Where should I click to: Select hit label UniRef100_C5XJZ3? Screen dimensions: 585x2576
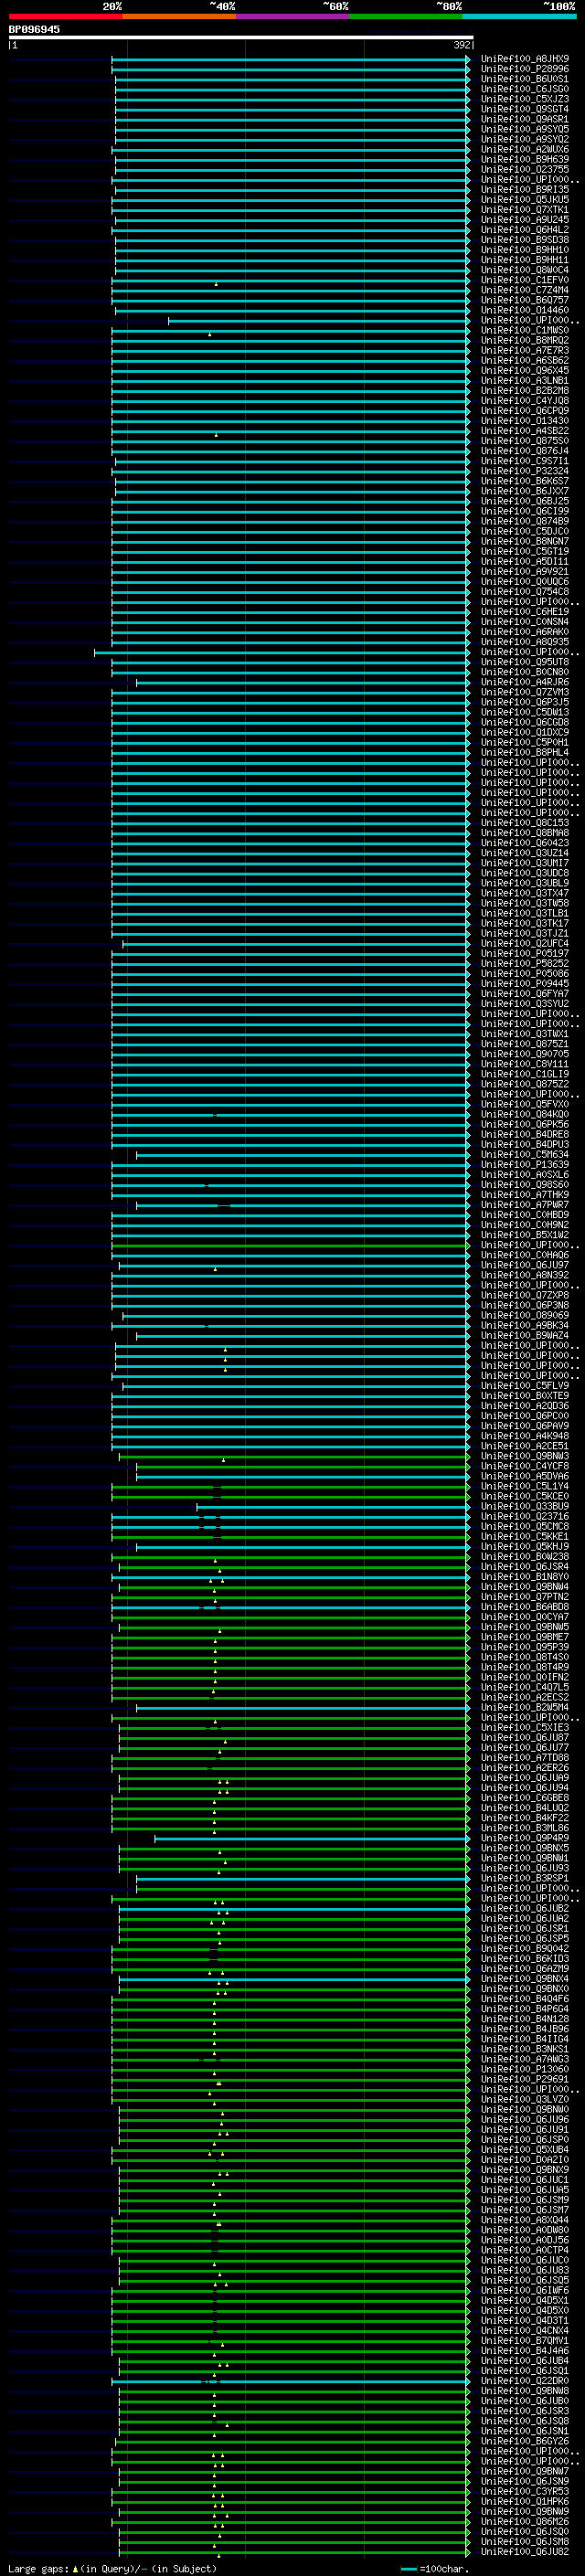pos(525,99)
